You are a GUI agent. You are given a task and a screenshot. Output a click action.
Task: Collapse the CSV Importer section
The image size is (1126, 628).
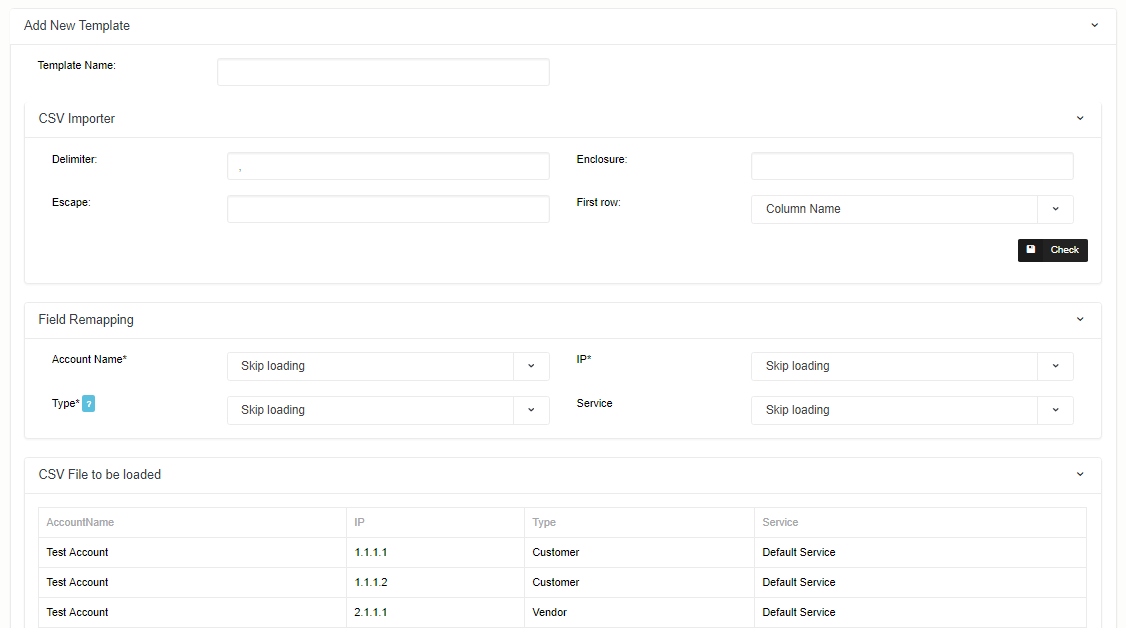pyautogui.click(x=1079, y=119)
